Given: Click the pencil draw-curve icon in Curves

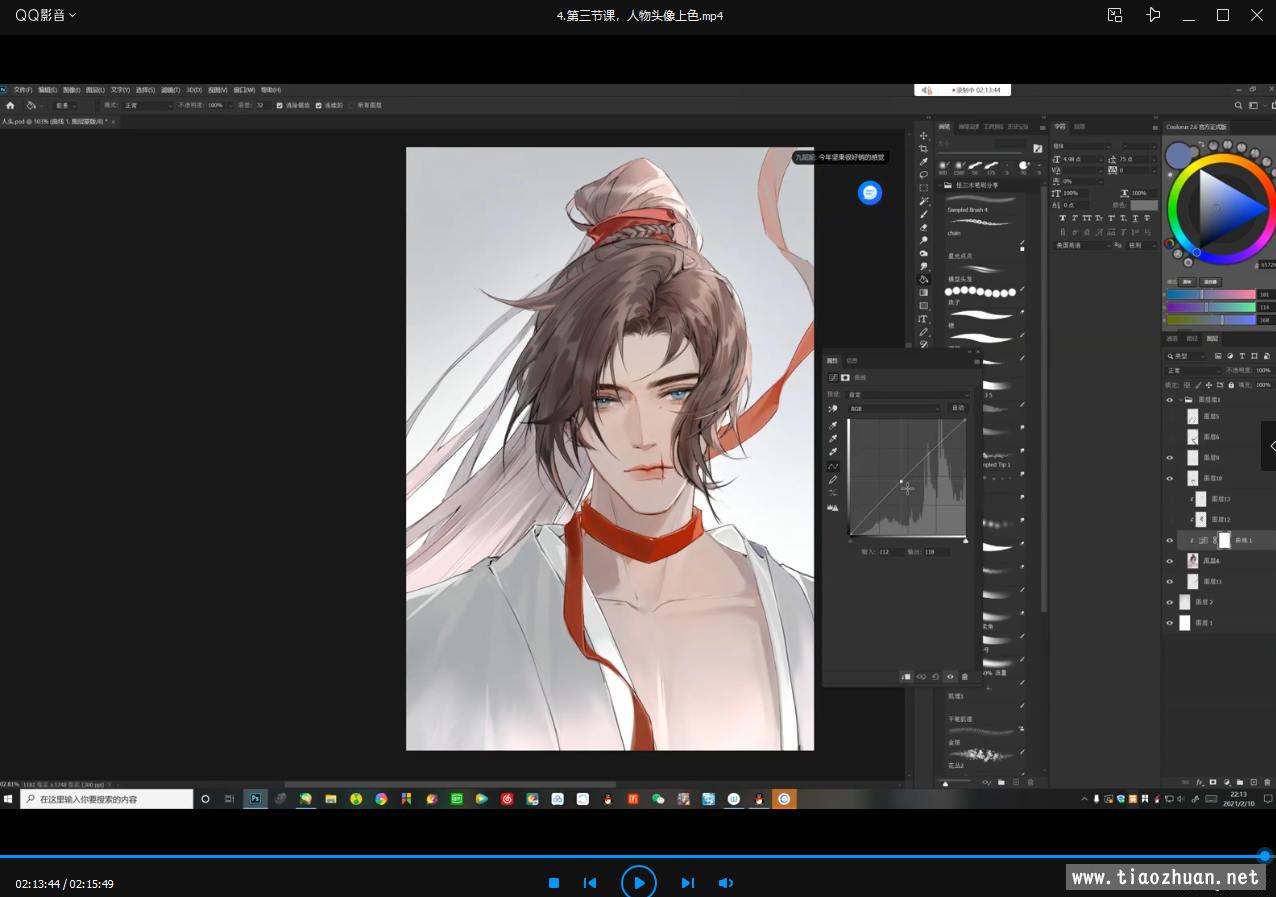Looking at the screenshot, I should click(832, 479).
